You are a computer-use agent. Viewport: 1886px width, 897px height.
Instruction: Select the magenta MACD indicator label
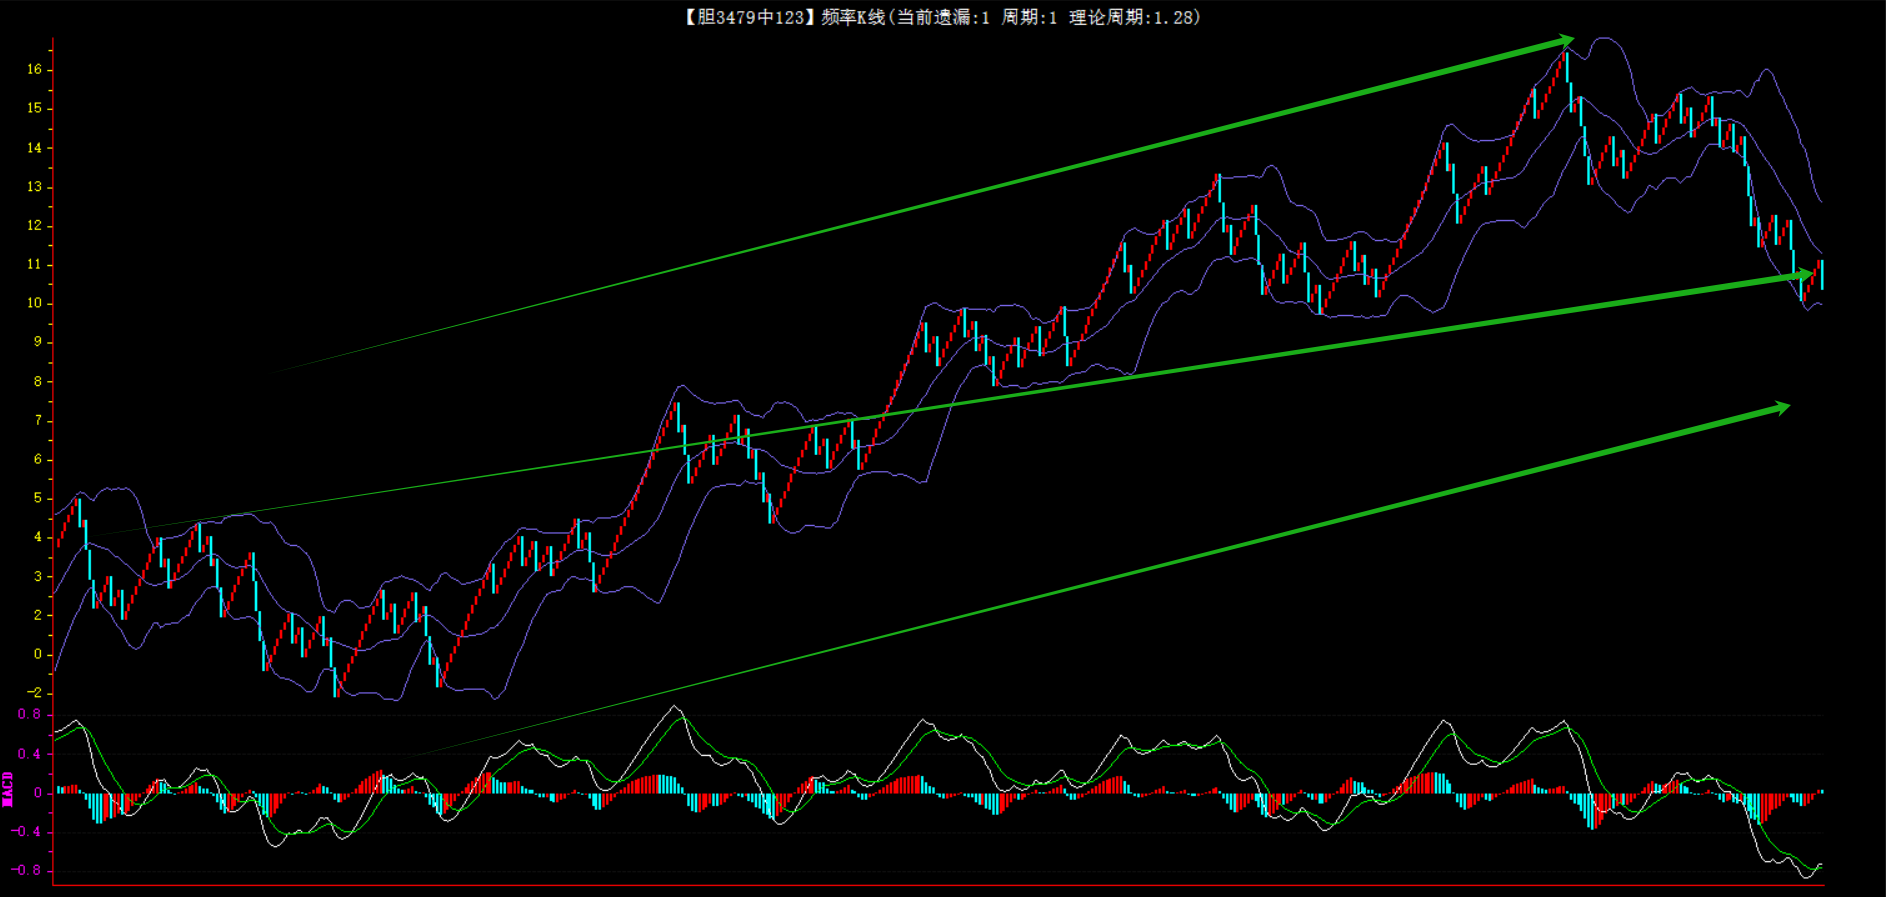[x=8, y=789]
